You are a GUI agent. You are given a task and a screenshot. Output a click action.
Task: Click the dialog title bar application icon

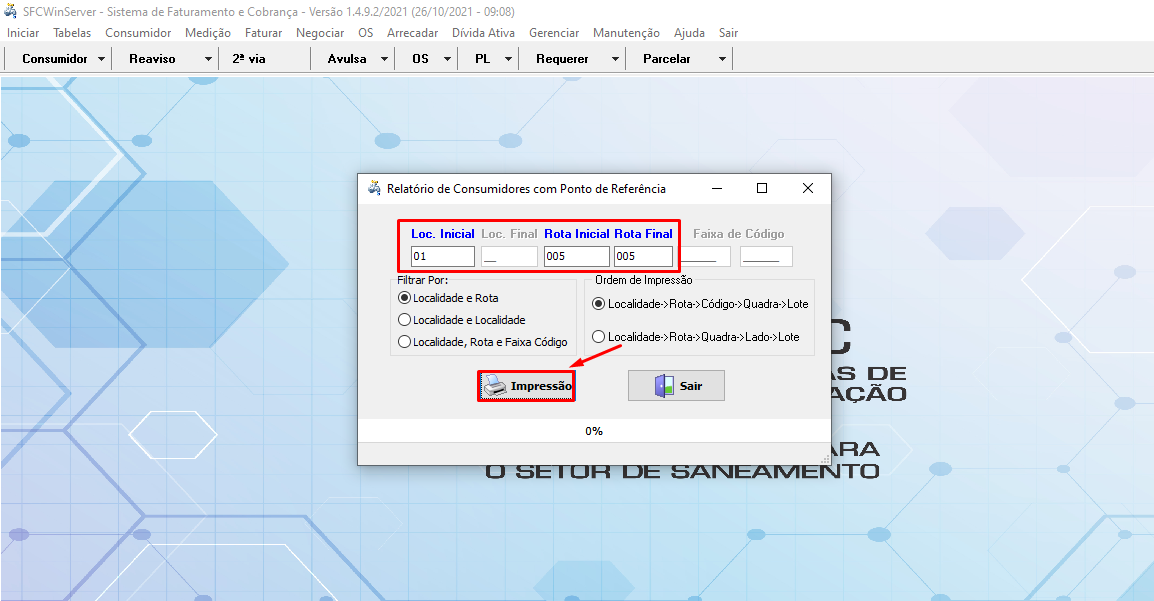click(x=374, y=188)
